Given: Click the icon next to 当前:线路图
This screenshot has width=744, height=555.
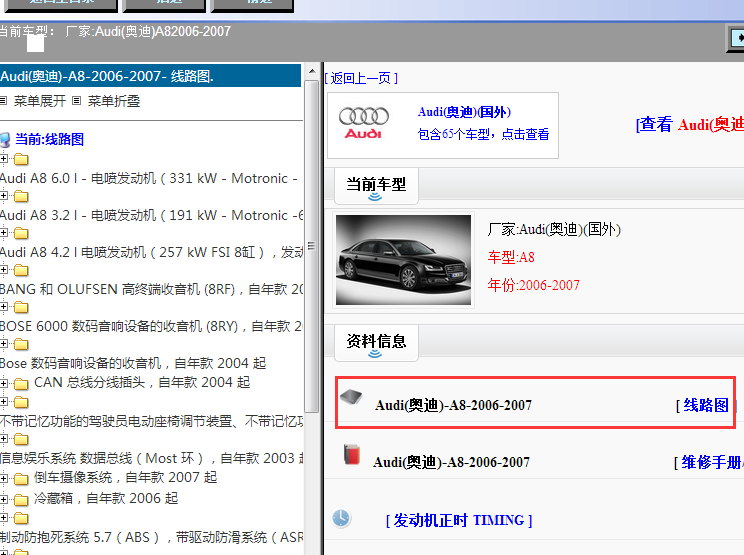Looking at the screenshot, I should point(5,140).
